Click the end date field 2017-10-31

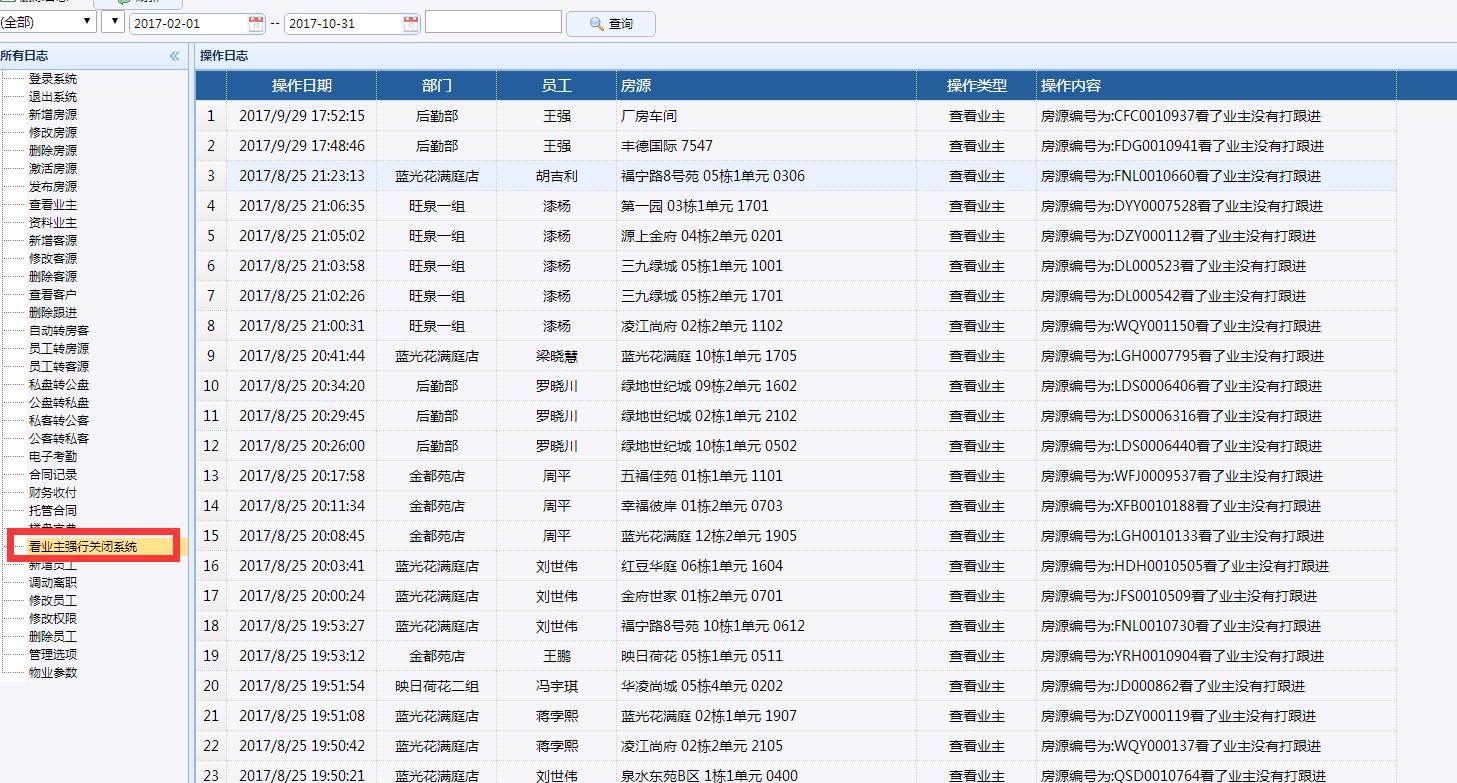343,23
